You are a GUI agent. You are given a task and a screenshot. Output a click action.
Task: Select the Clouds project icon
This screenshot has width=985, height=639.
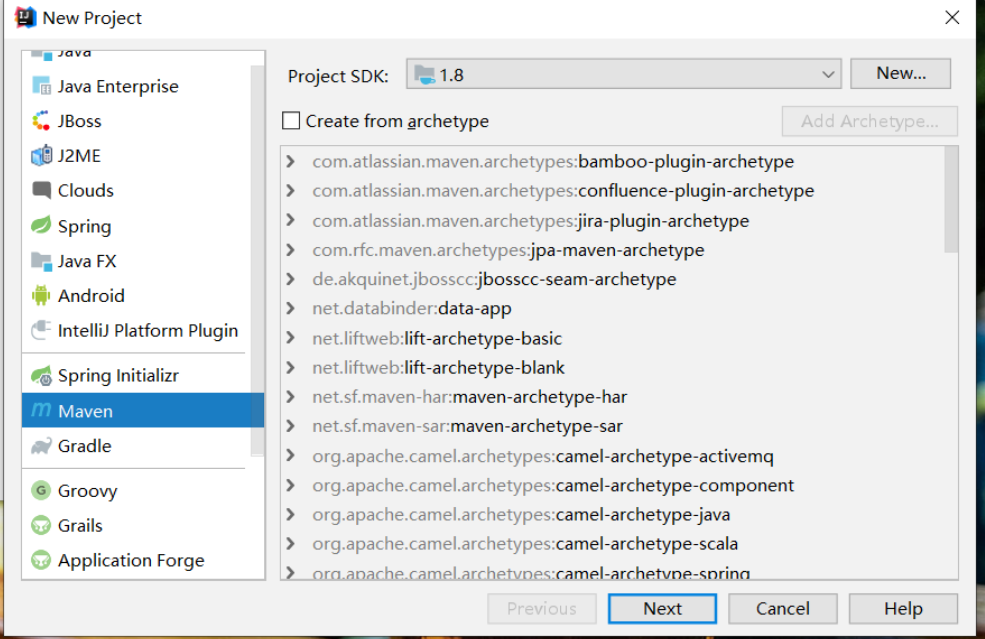click(x=41, y=190)
